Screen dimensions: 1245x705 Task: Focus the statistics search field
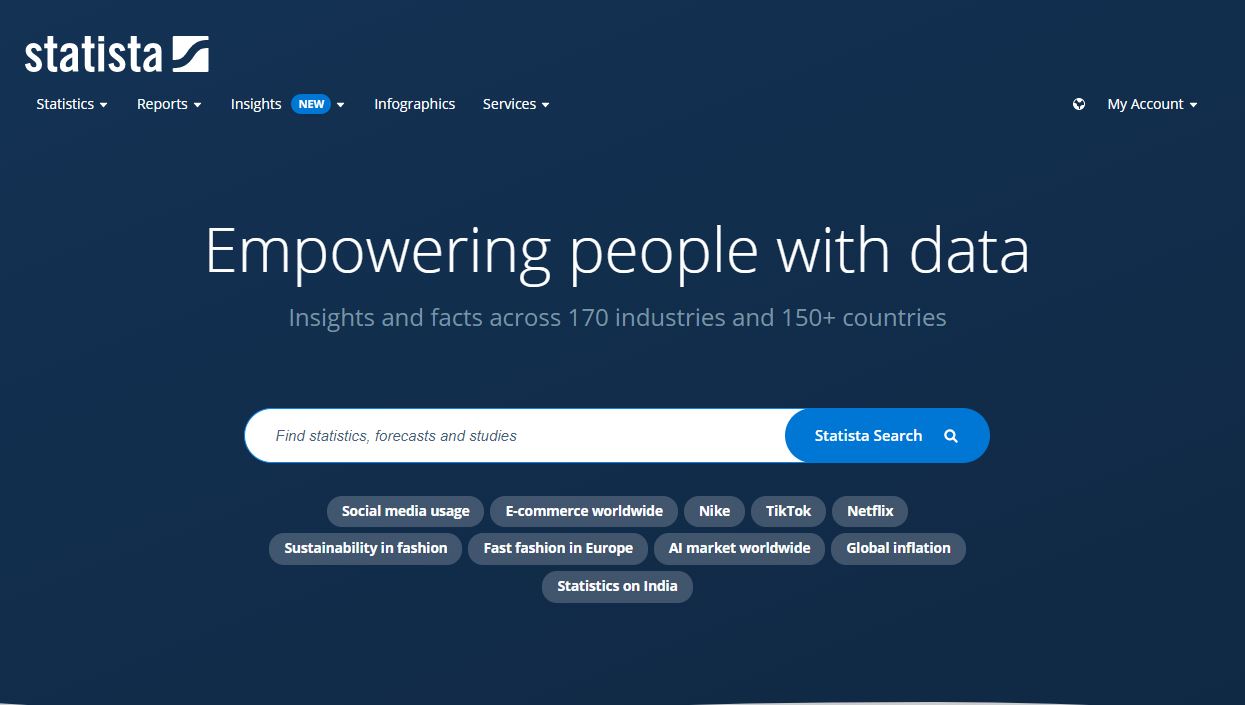[515, 436]
